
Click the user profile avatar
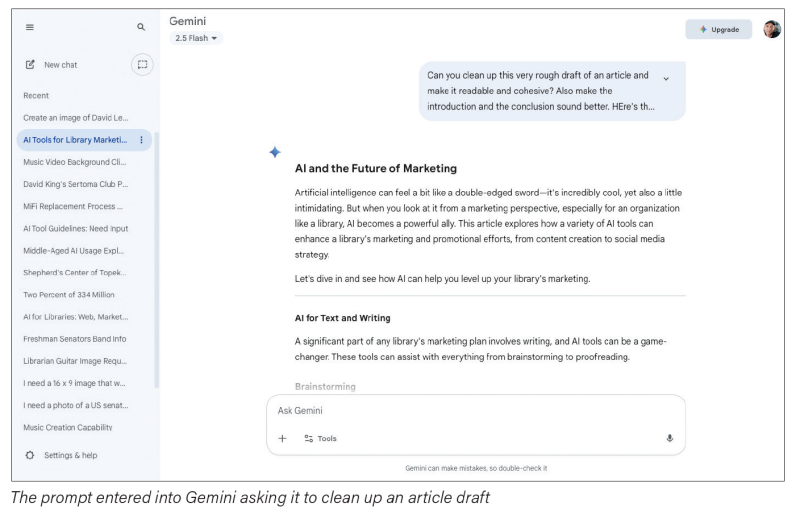[x=772, y=29]
